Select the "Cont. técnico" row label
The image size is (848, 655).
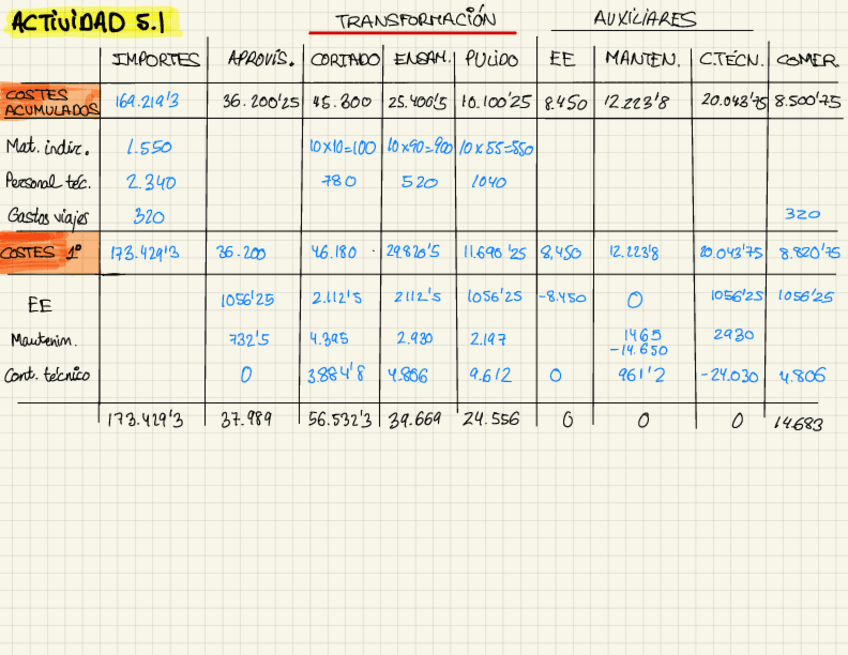(x=47, y=375)
